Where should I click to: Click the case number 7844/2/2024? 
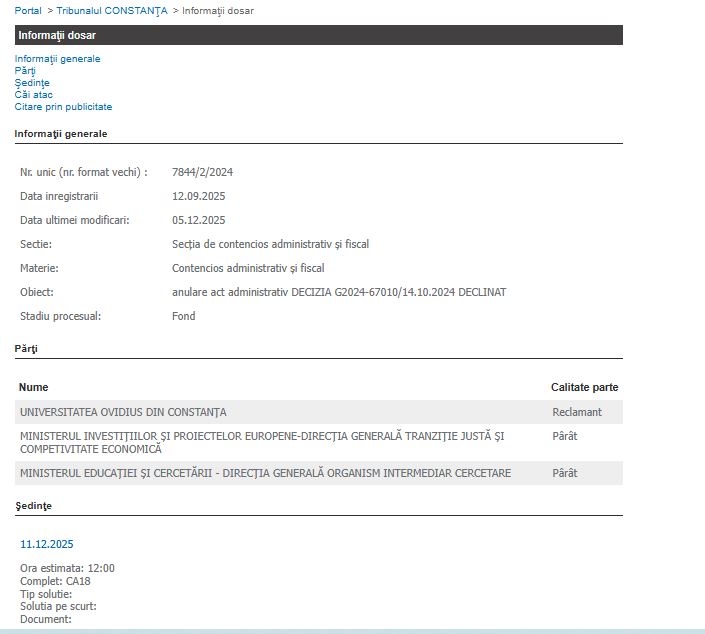[202, 172]
